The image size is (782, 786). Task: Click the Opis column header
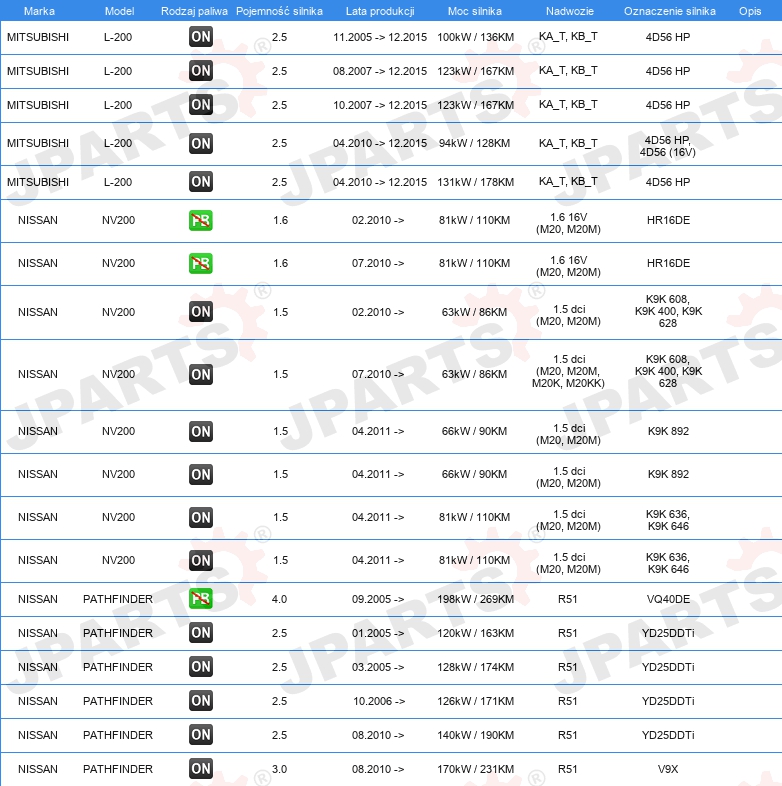(x=750, y=11)
